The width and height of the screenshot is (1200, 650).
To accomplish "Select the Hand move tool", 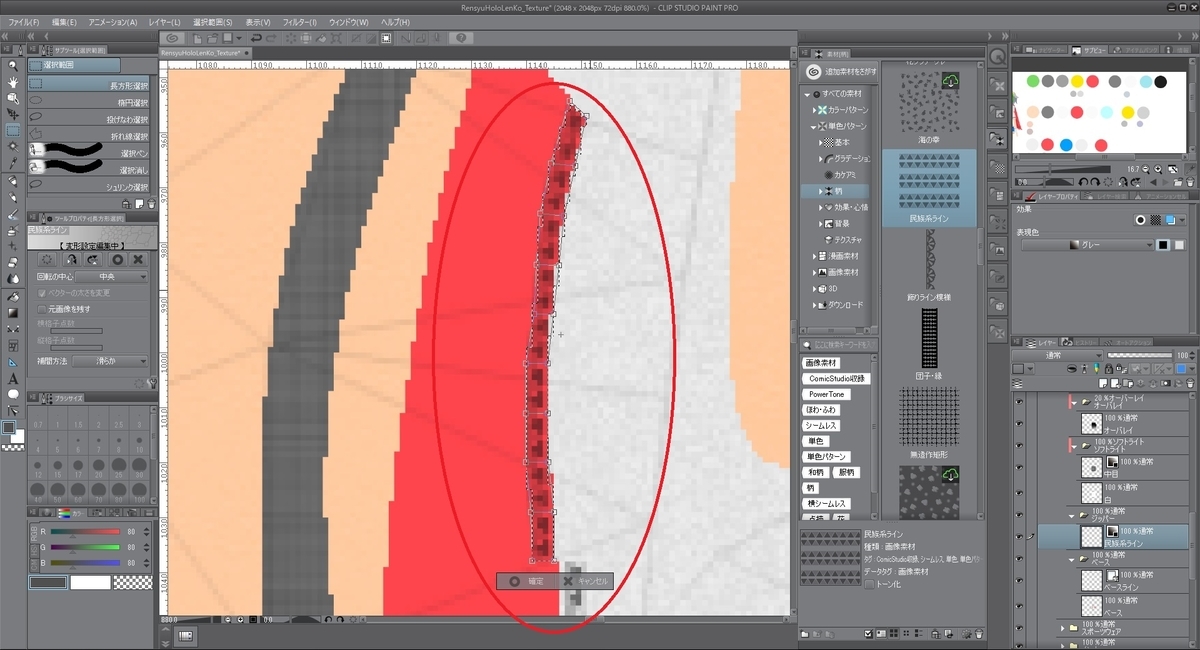I will 13,82.
